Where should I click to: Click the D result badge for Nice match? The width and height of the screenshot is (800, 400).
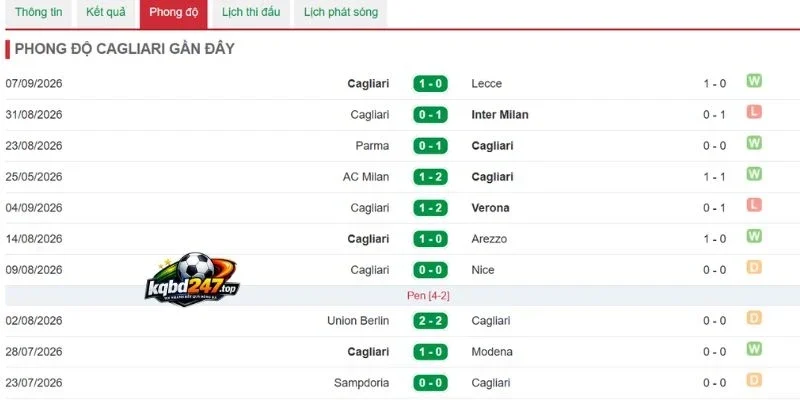click(x=754, y=267)
